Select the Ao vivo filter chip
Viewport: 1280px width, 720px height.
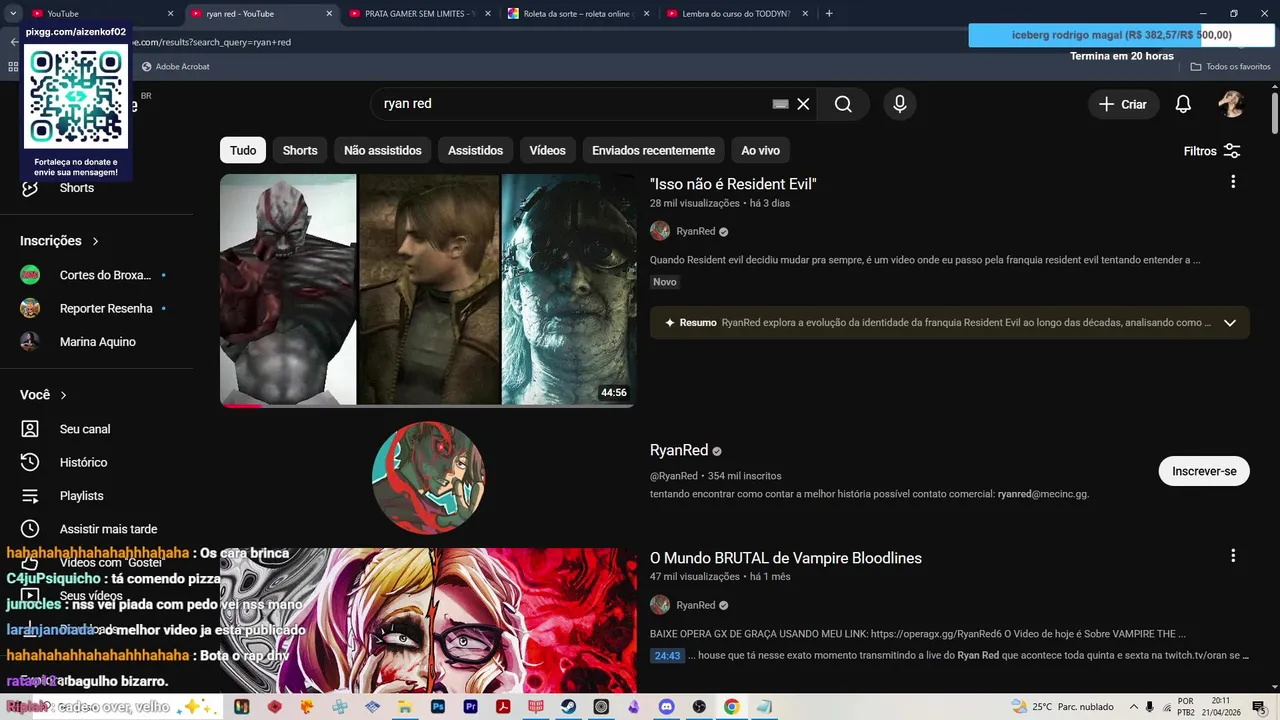(x=761, y=150)
